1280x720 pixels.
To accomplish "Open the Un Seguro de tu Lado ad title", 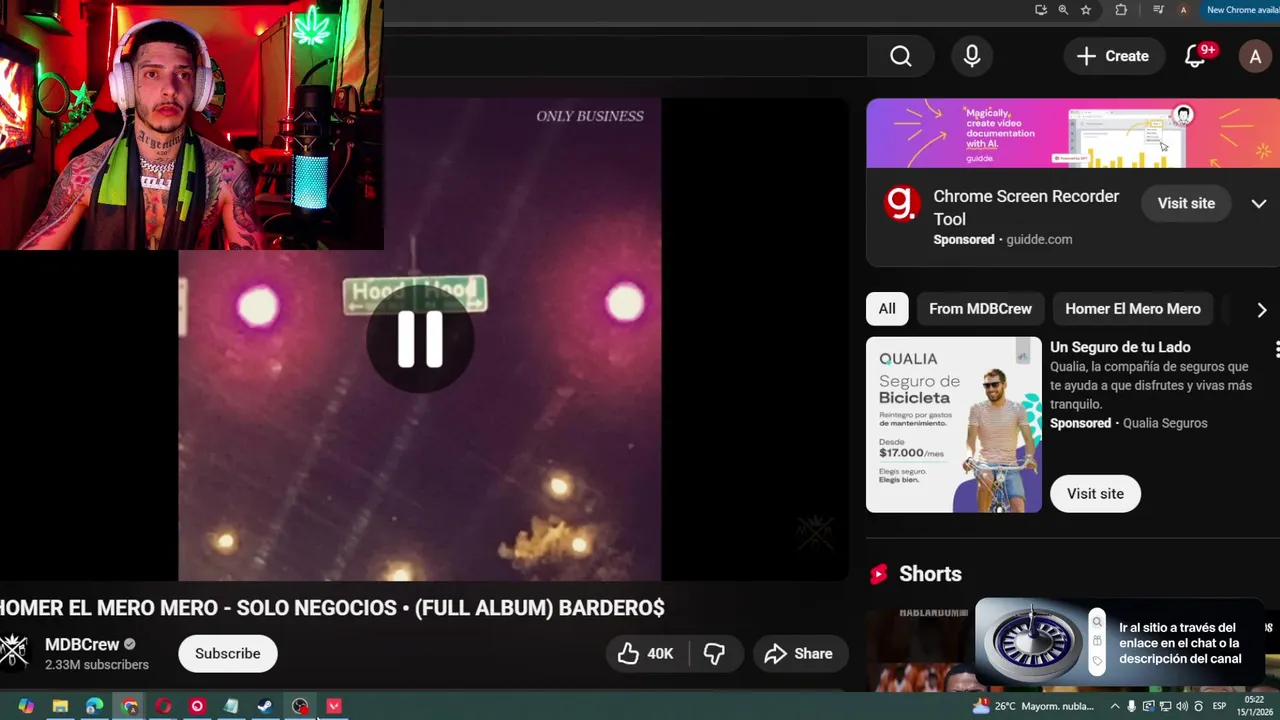I will tap(1120, 347).
